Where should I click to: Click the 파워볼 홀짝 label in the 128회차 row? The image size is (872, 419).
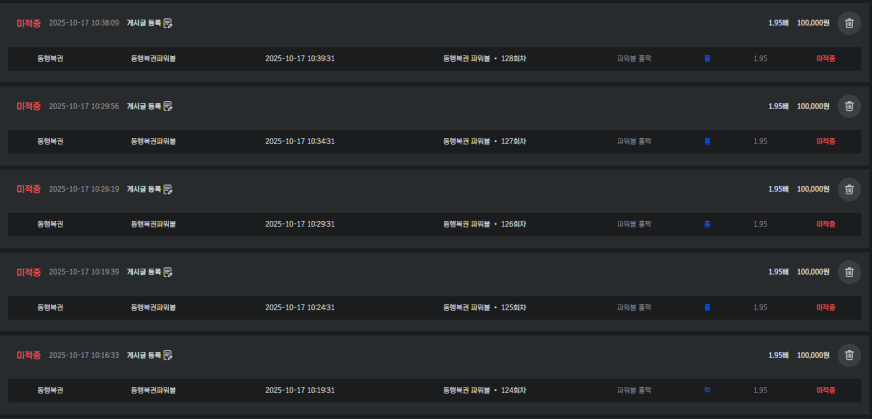[x=634, y=58]
